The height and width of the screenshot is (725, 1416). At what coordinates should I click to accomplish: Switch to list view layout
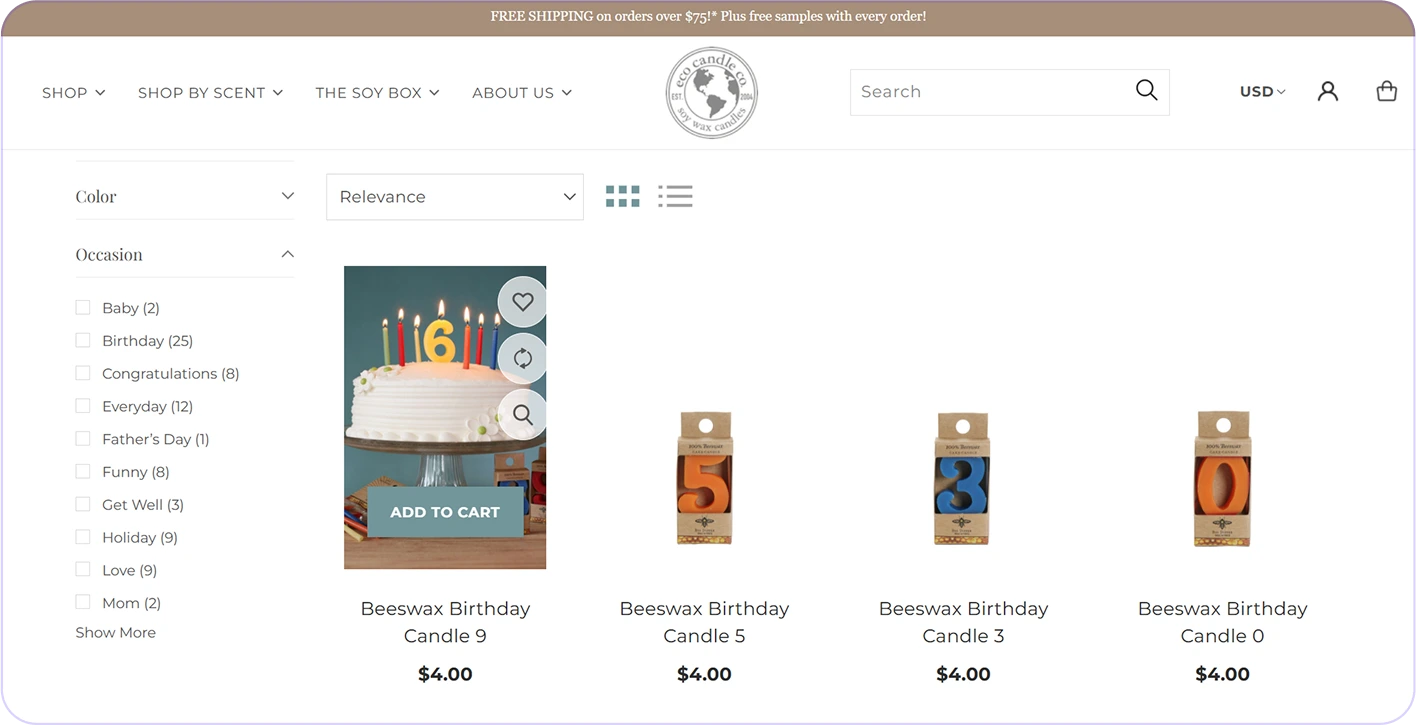675,197
